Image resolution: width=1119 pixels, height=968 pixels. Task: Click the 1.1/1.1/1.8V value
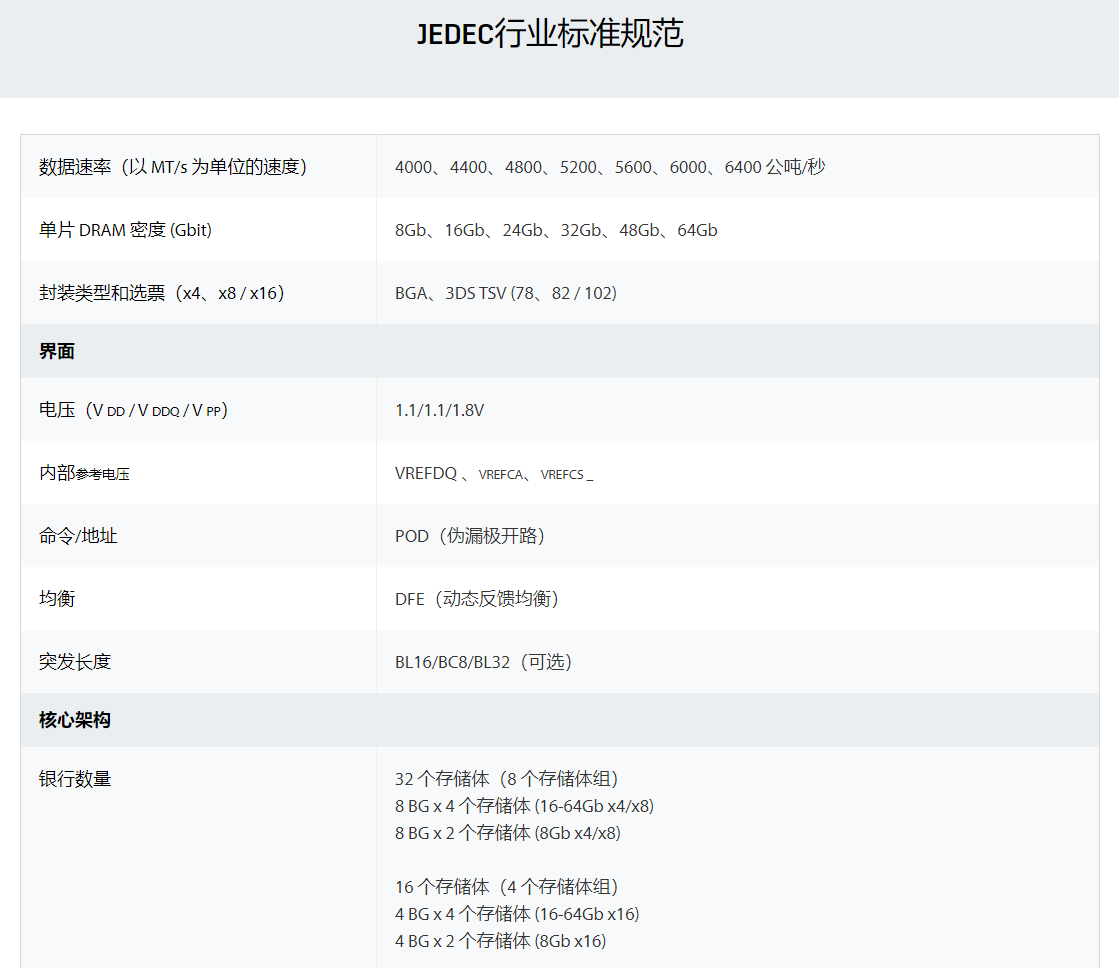point(440,410)
